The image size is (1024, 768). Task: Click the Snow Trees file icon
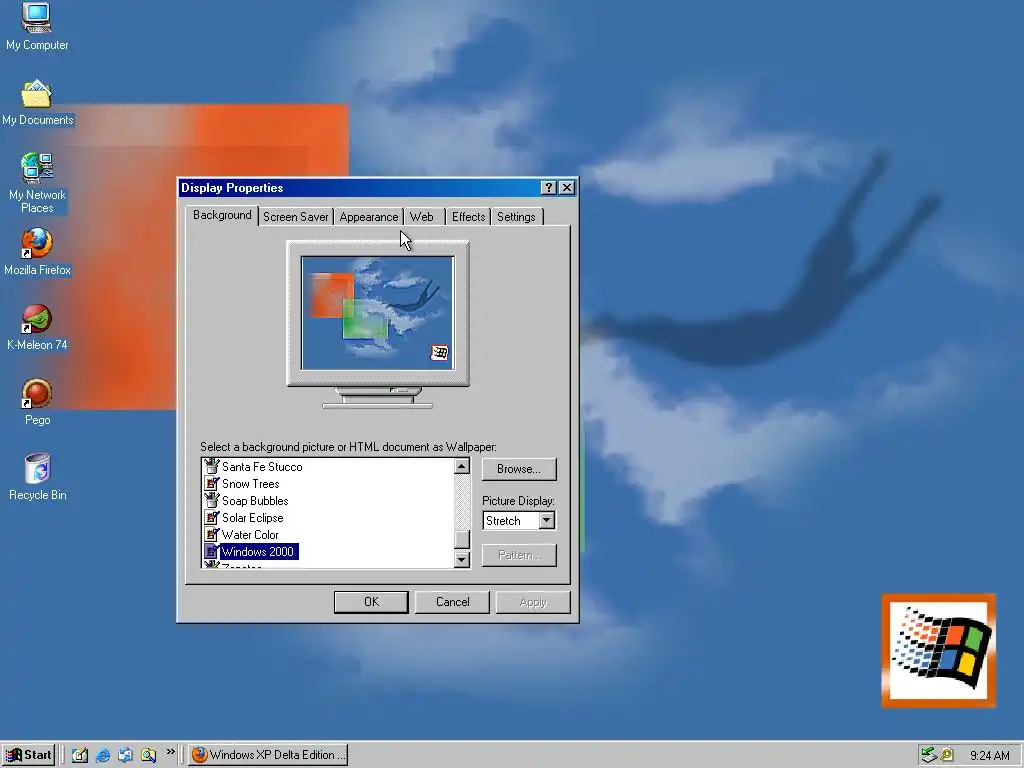pos(211,483)
